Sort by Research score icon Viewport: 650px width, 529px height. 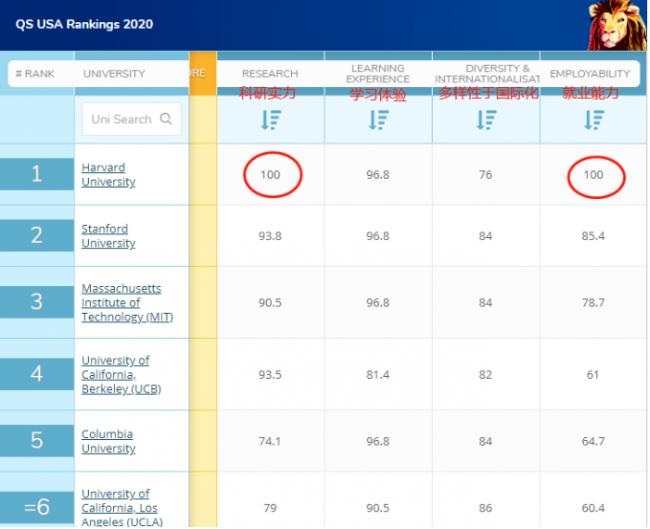[271, 120]
